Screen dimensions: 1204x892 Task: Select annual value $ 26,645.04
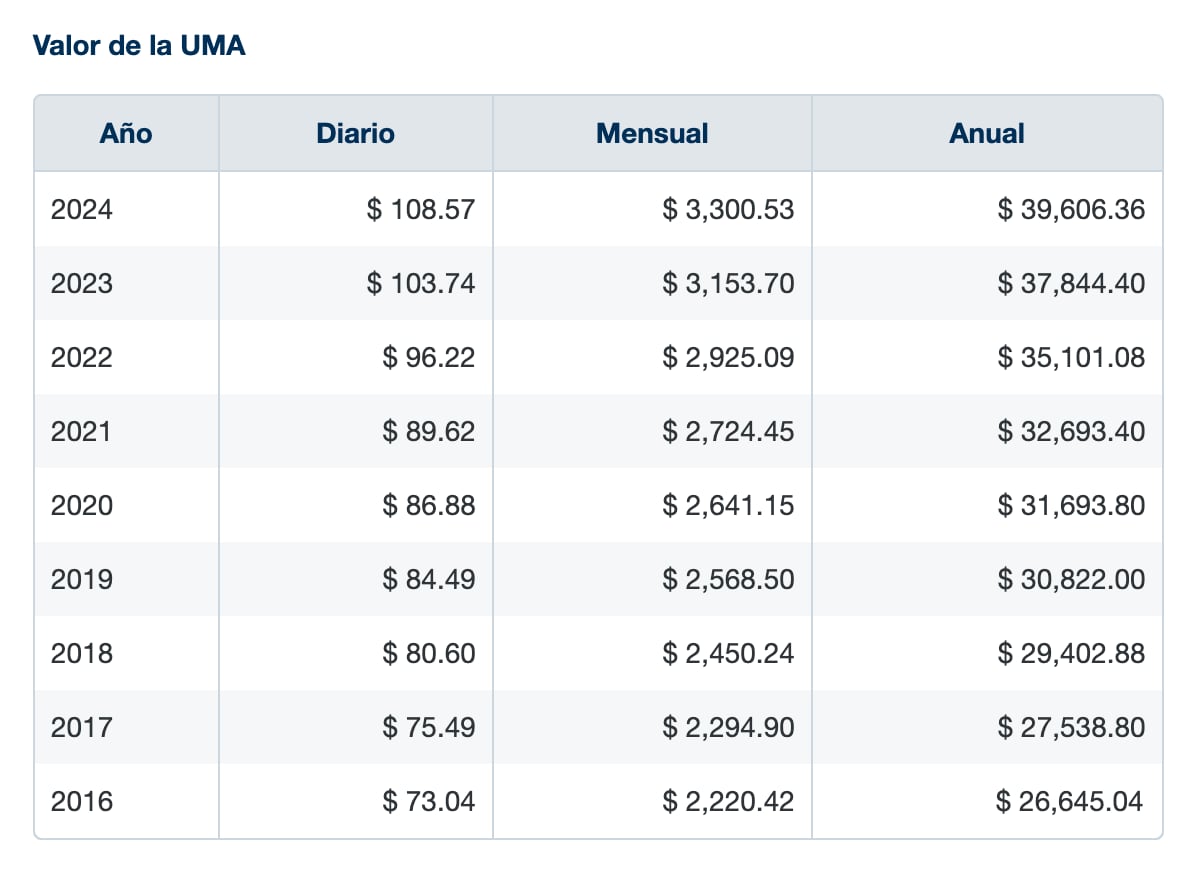coord(1071,802)
